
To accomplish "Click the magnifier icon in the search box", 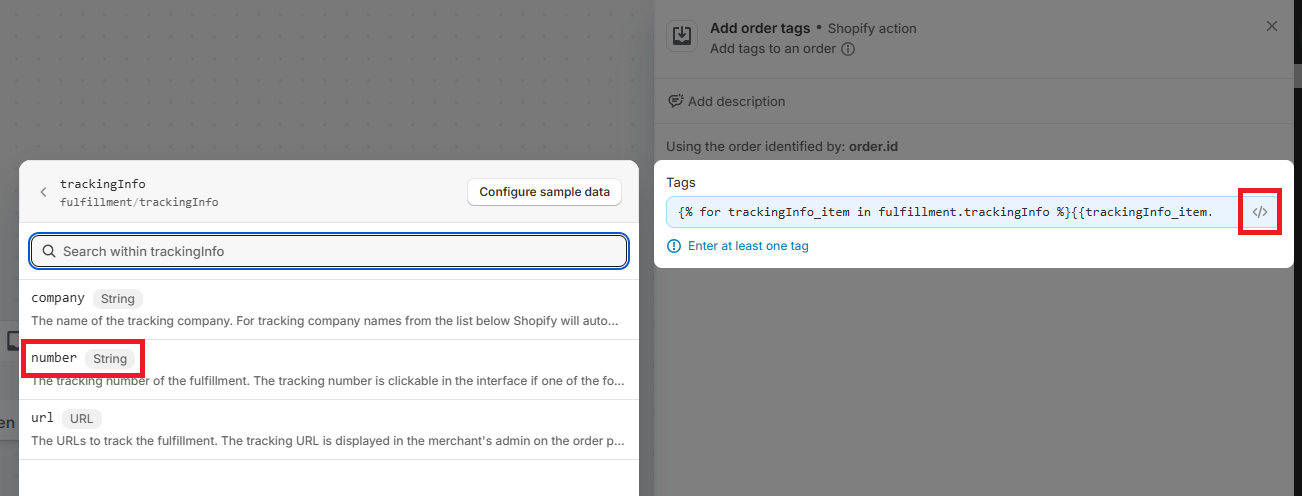I will 48,252.
